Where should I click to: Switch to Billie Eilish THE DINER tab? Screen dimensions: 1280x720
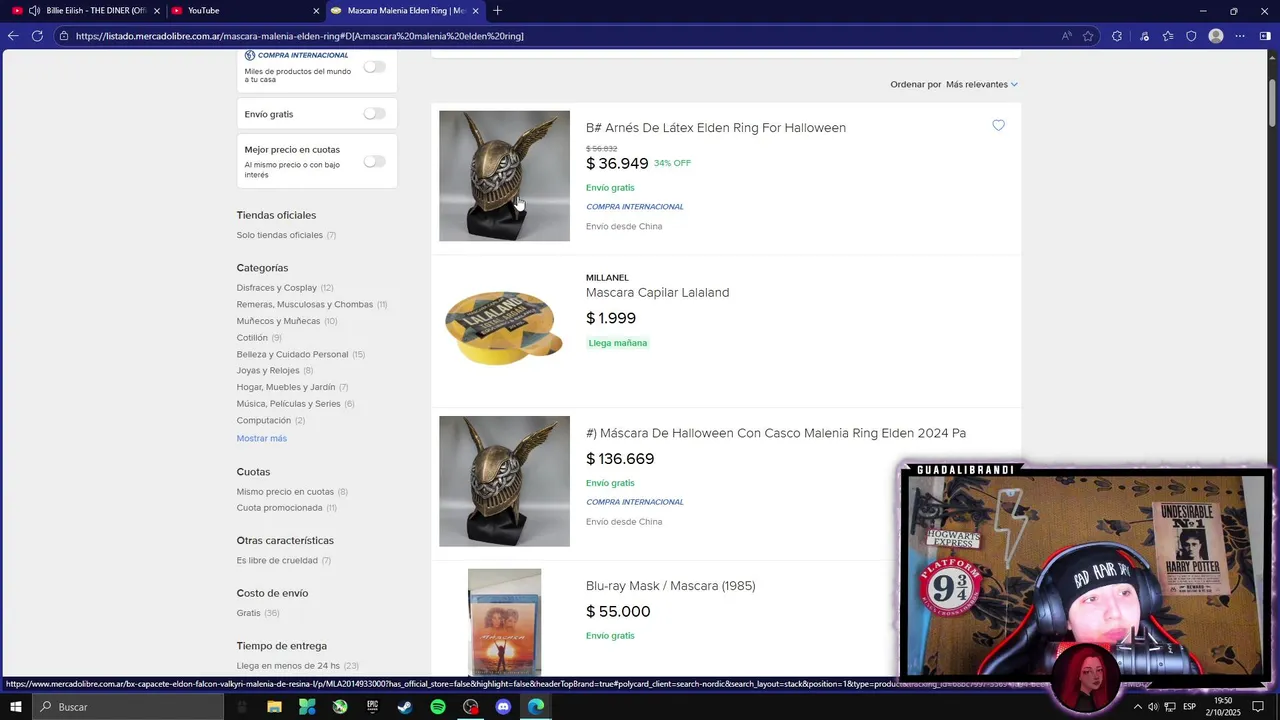pyautogui.click(x=84, y=11)
